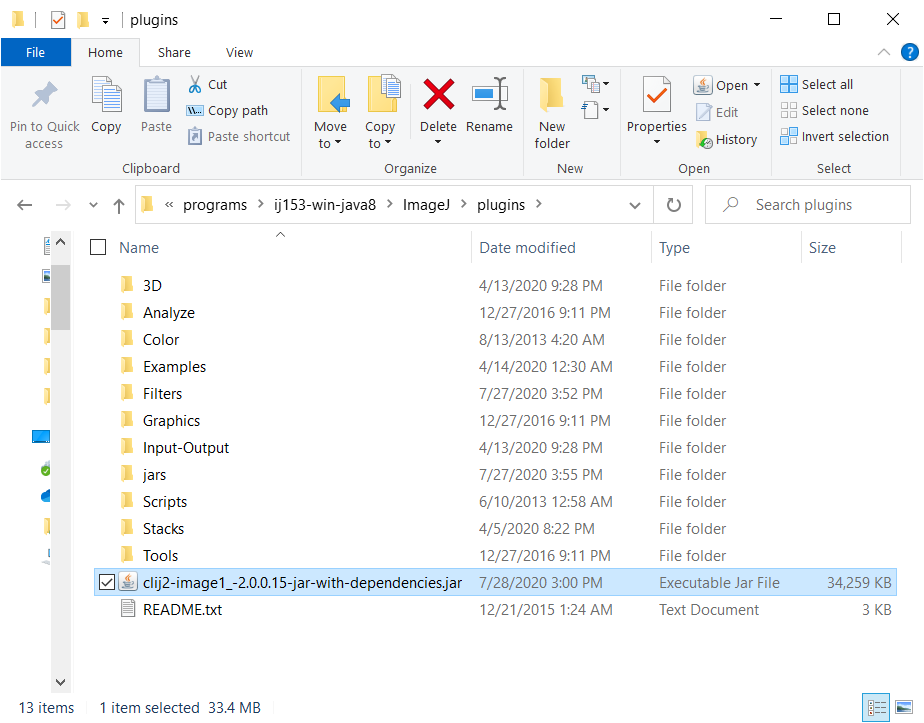Open file History
This screenshot has width=924, height=723.
[726, 140]
